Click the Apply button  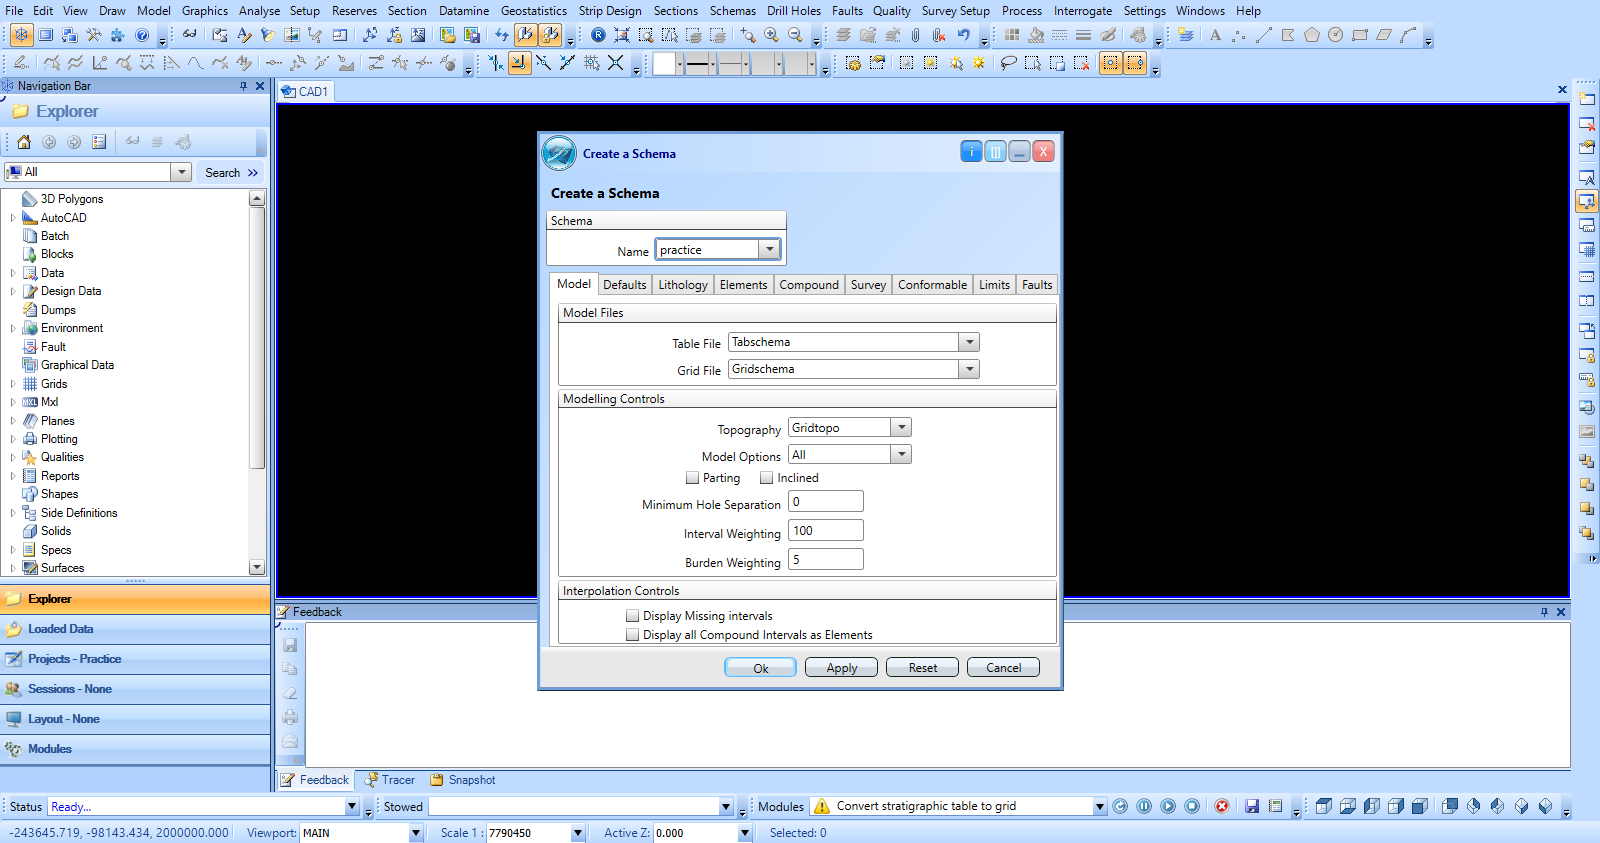(841, 668)
